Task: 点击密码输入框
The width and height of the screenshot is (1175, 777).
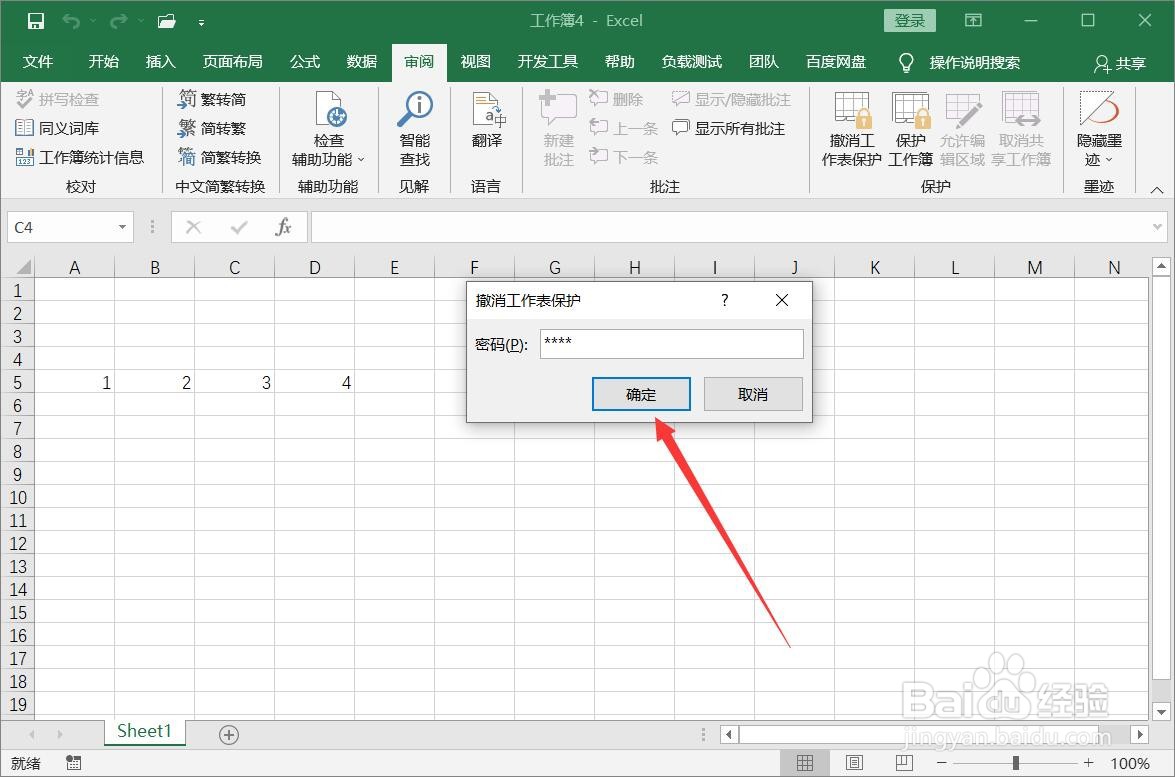Action: (x=671, y=343)
